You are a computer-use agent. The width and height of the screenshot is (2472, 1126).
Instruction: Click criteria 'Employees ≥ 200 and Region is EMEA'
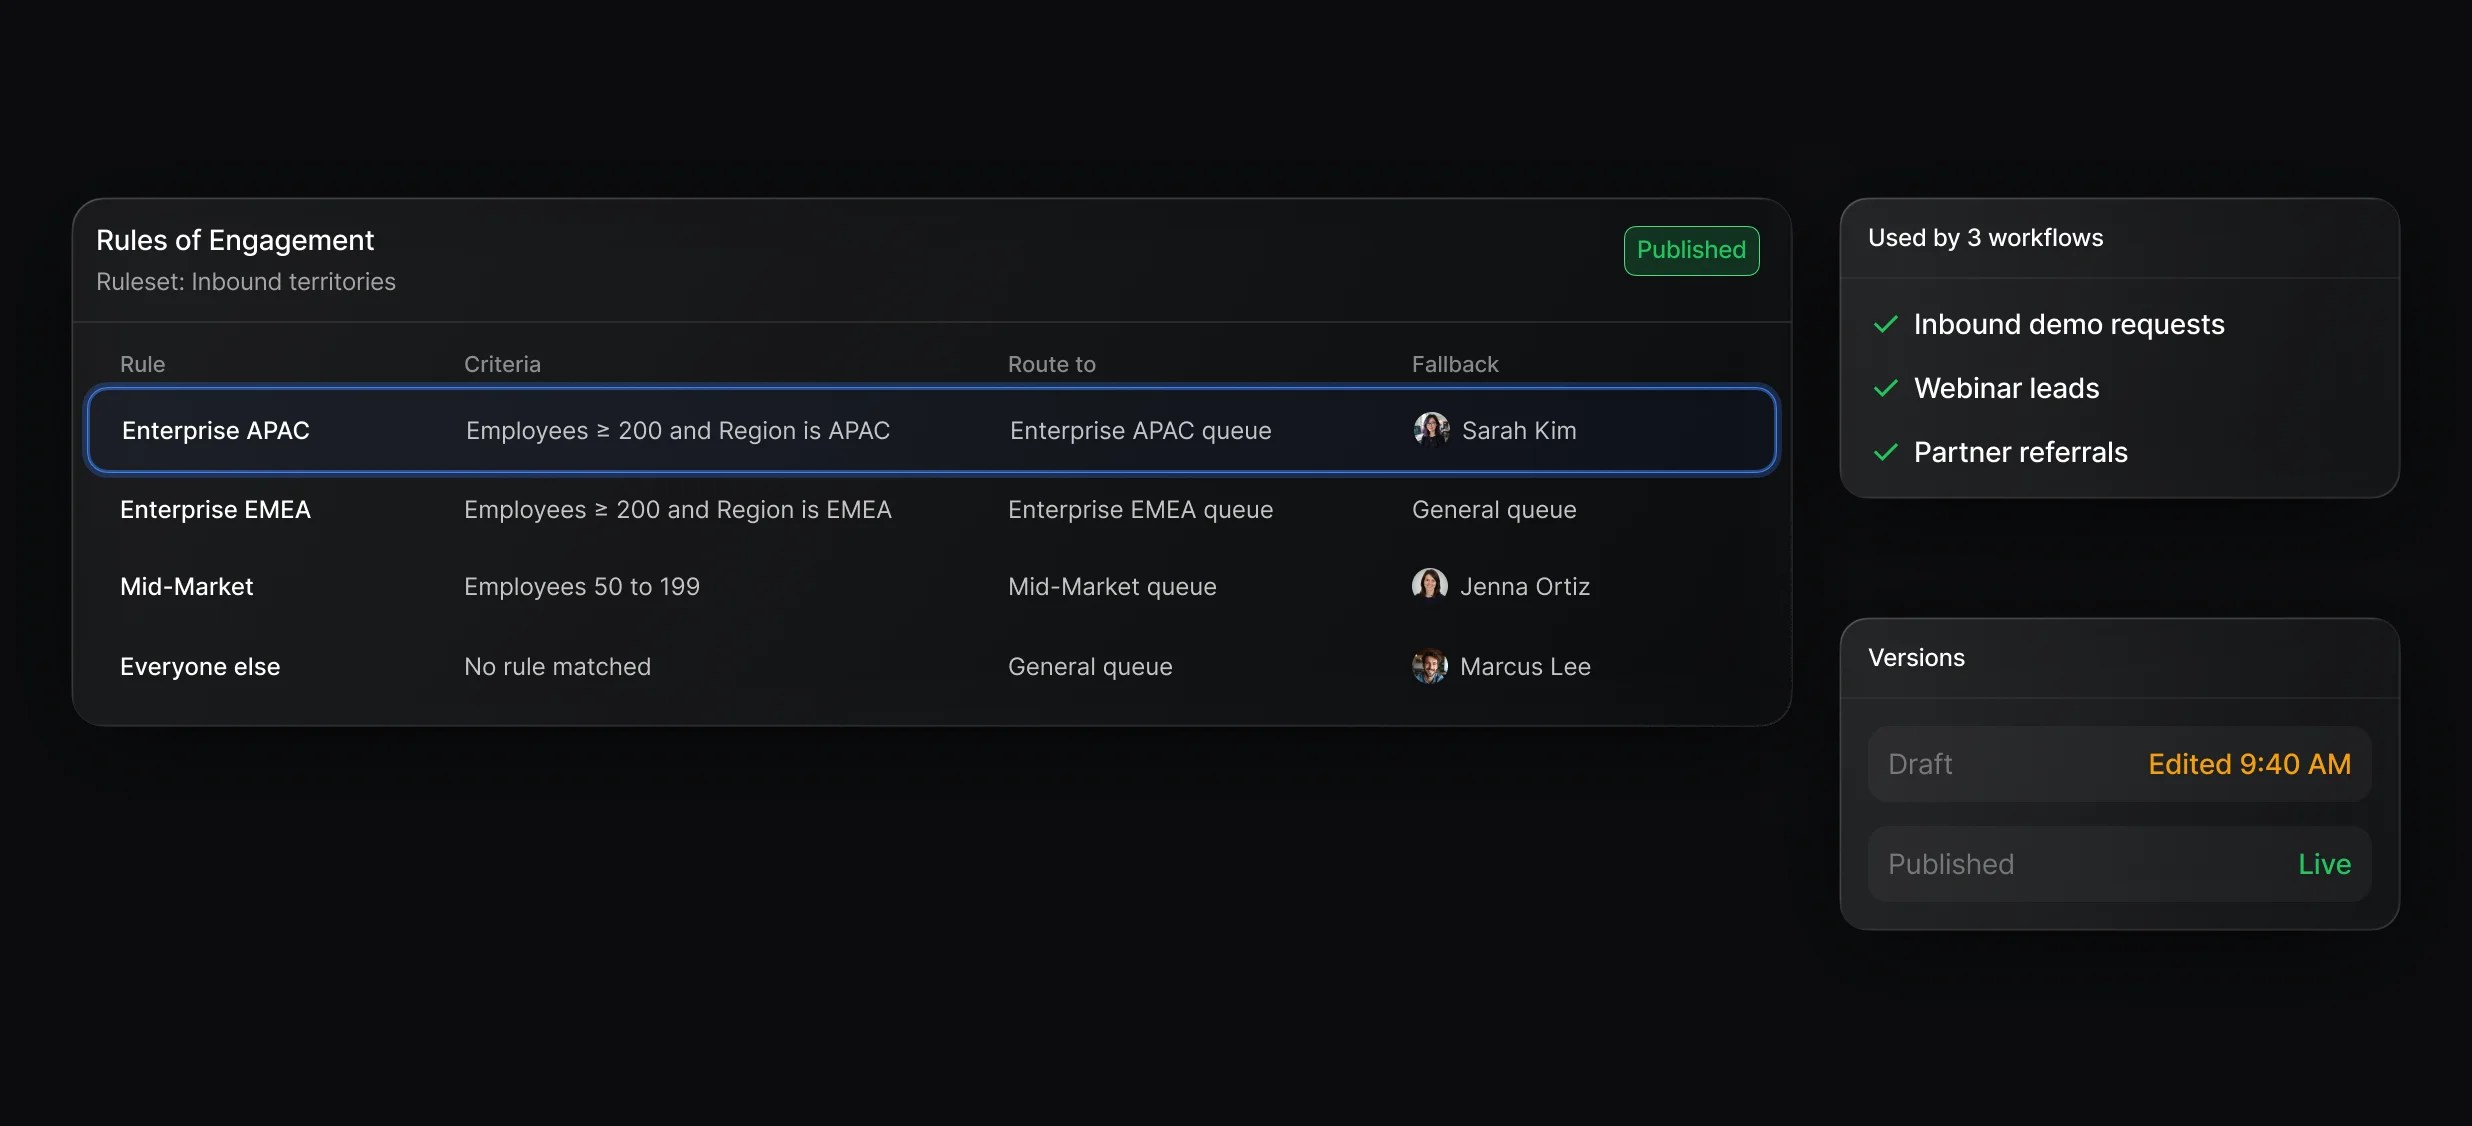coord(677,509)
